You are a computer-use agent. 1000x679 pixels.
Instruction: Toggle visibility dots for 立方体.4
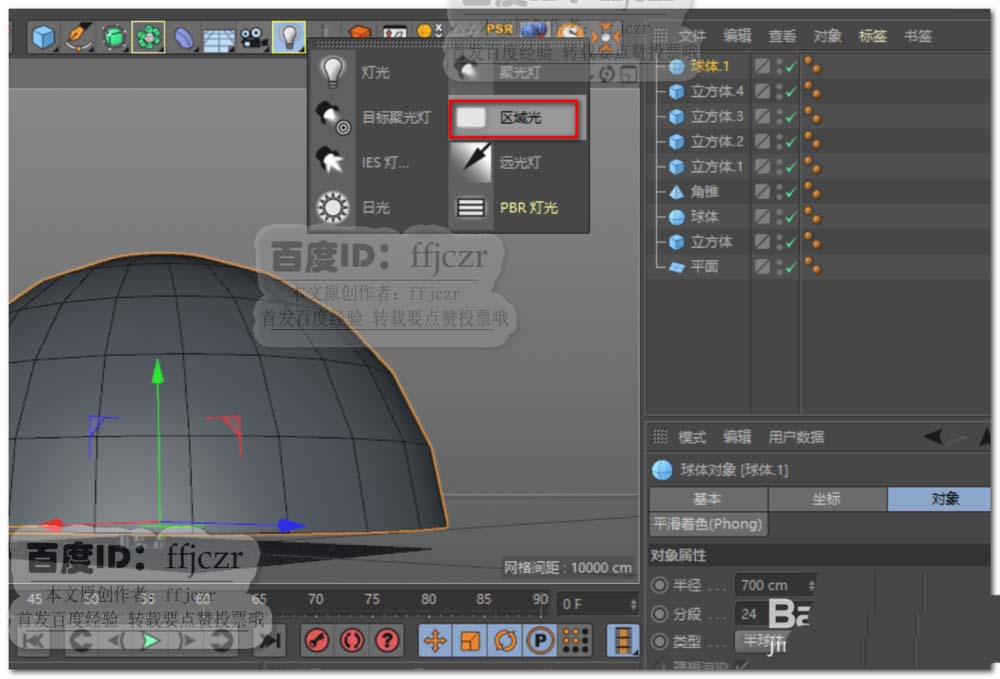[778, 91]
